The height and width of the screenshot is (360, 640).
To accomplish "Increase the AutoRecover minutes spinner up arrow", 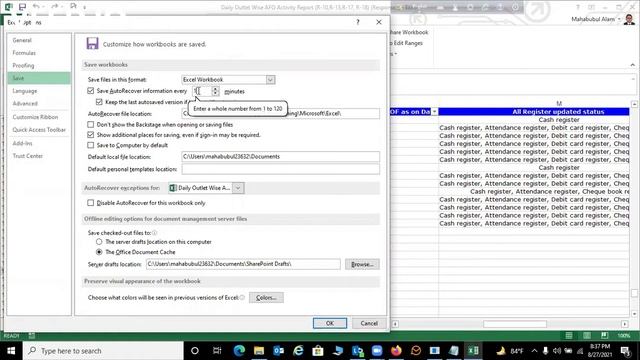I will (215, 89).
